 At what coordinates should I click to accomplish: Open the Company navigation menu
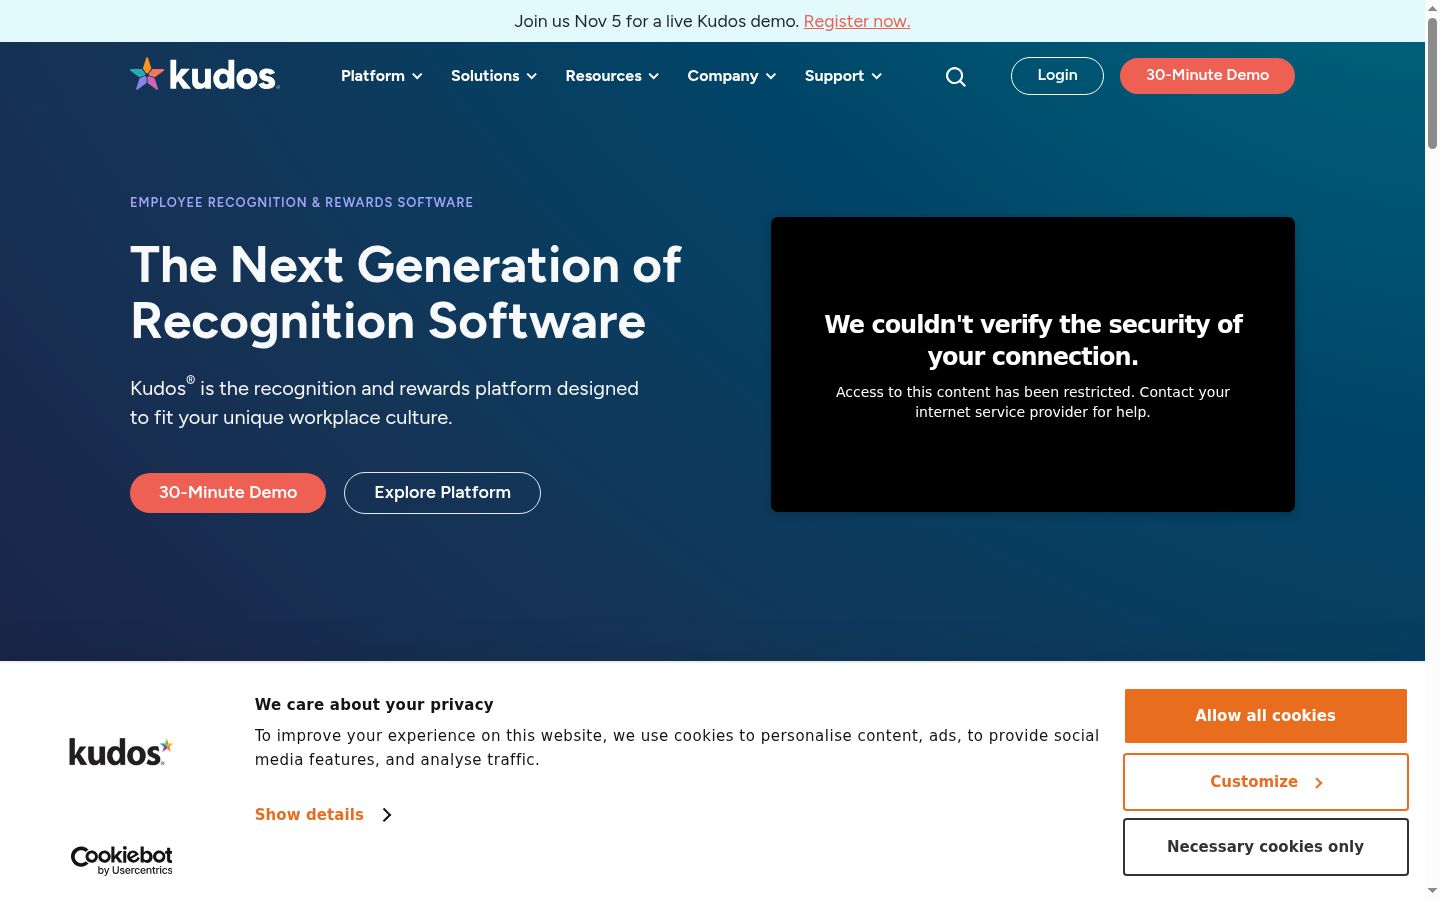[732, 76]
